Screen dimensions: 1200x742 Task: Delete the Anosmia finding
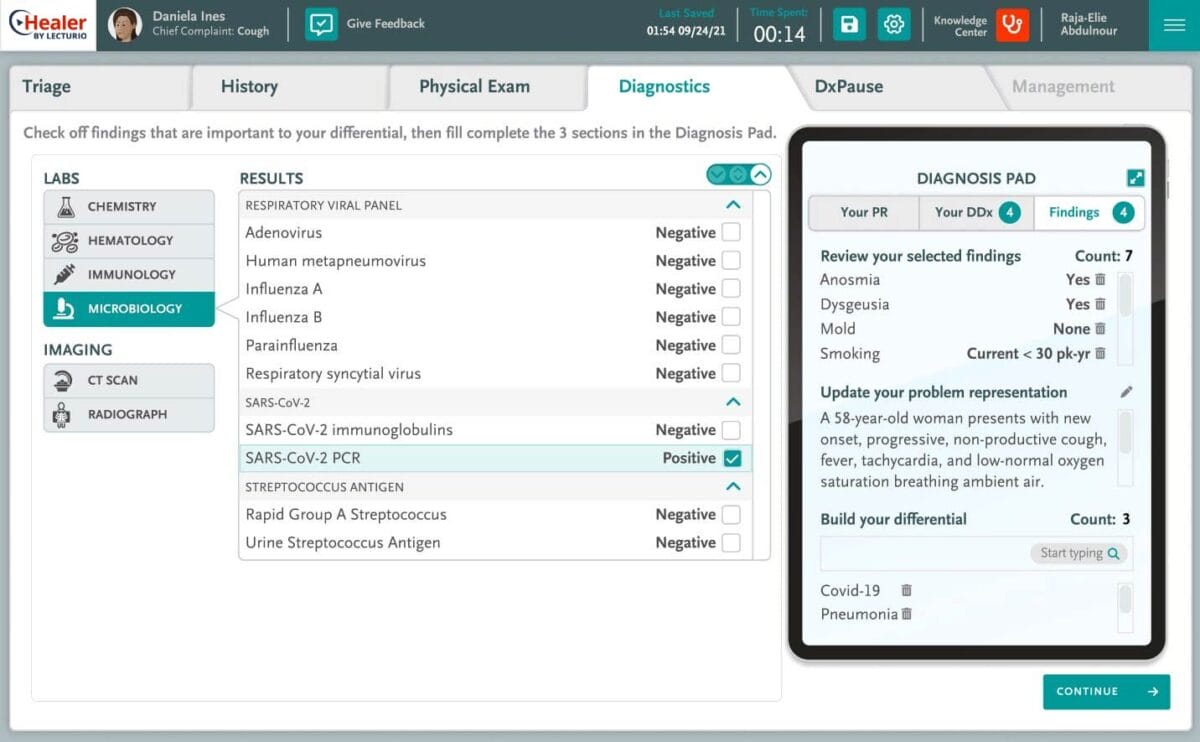[1100, 280]
